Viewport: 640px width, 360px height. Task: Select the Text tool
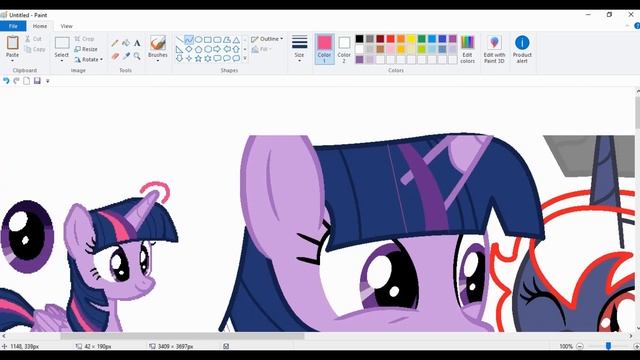(137, 42)
